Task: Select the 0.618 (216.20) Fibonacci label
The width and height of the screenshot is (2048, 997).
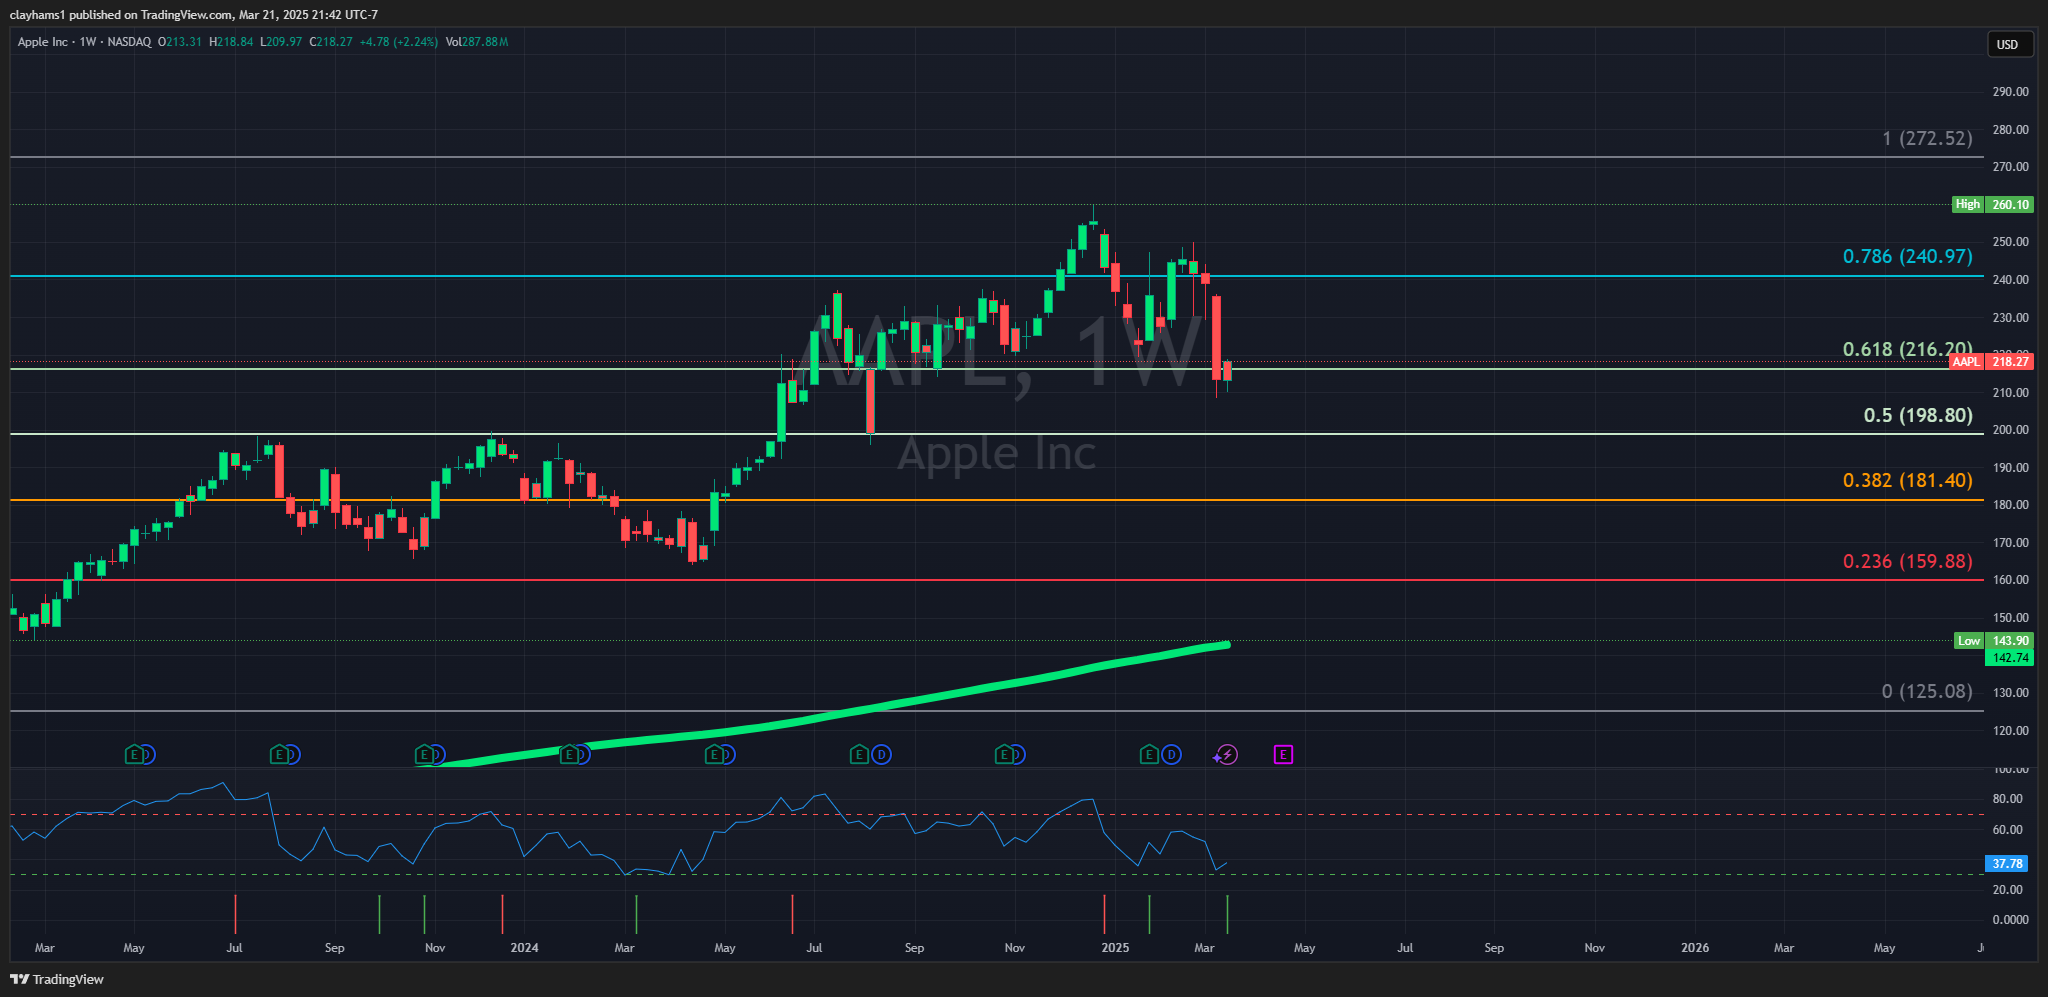Action: (1908, 350)
